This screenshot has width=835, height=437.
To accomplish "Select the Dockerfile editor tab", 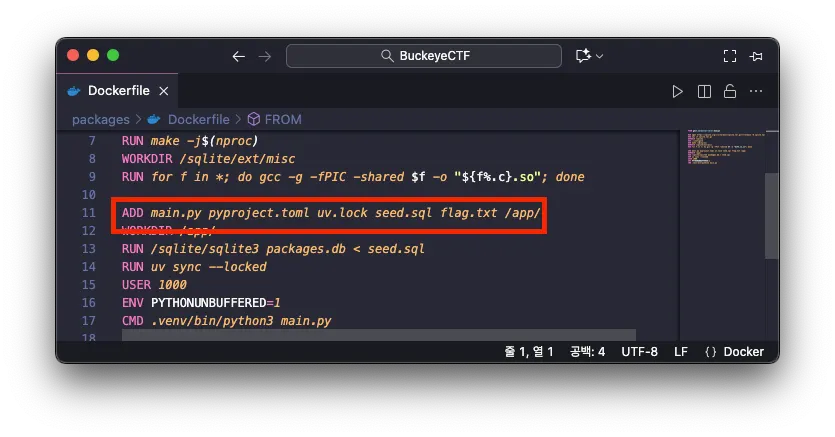I will (118, 91).
